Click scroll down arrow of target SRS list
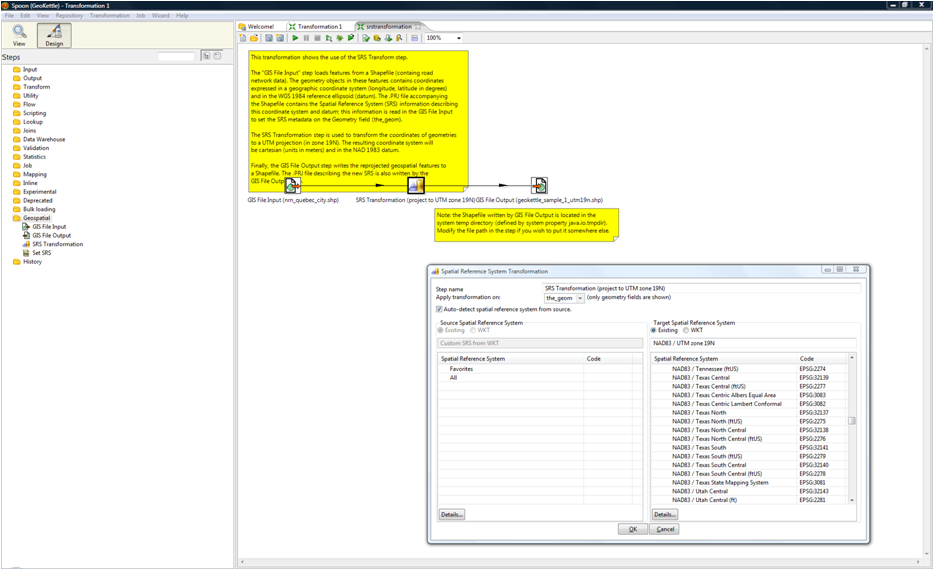This screenshot has height=570, width=934. click(852, 500)
